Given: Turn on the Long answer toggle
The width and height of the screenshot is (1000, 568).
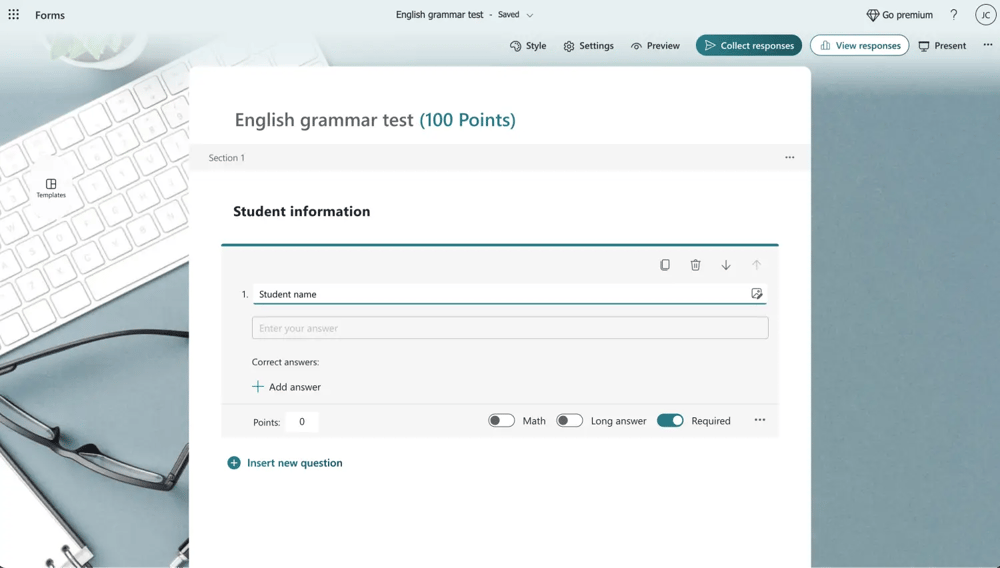Looking at the screenshot, I should click(569, 421).
